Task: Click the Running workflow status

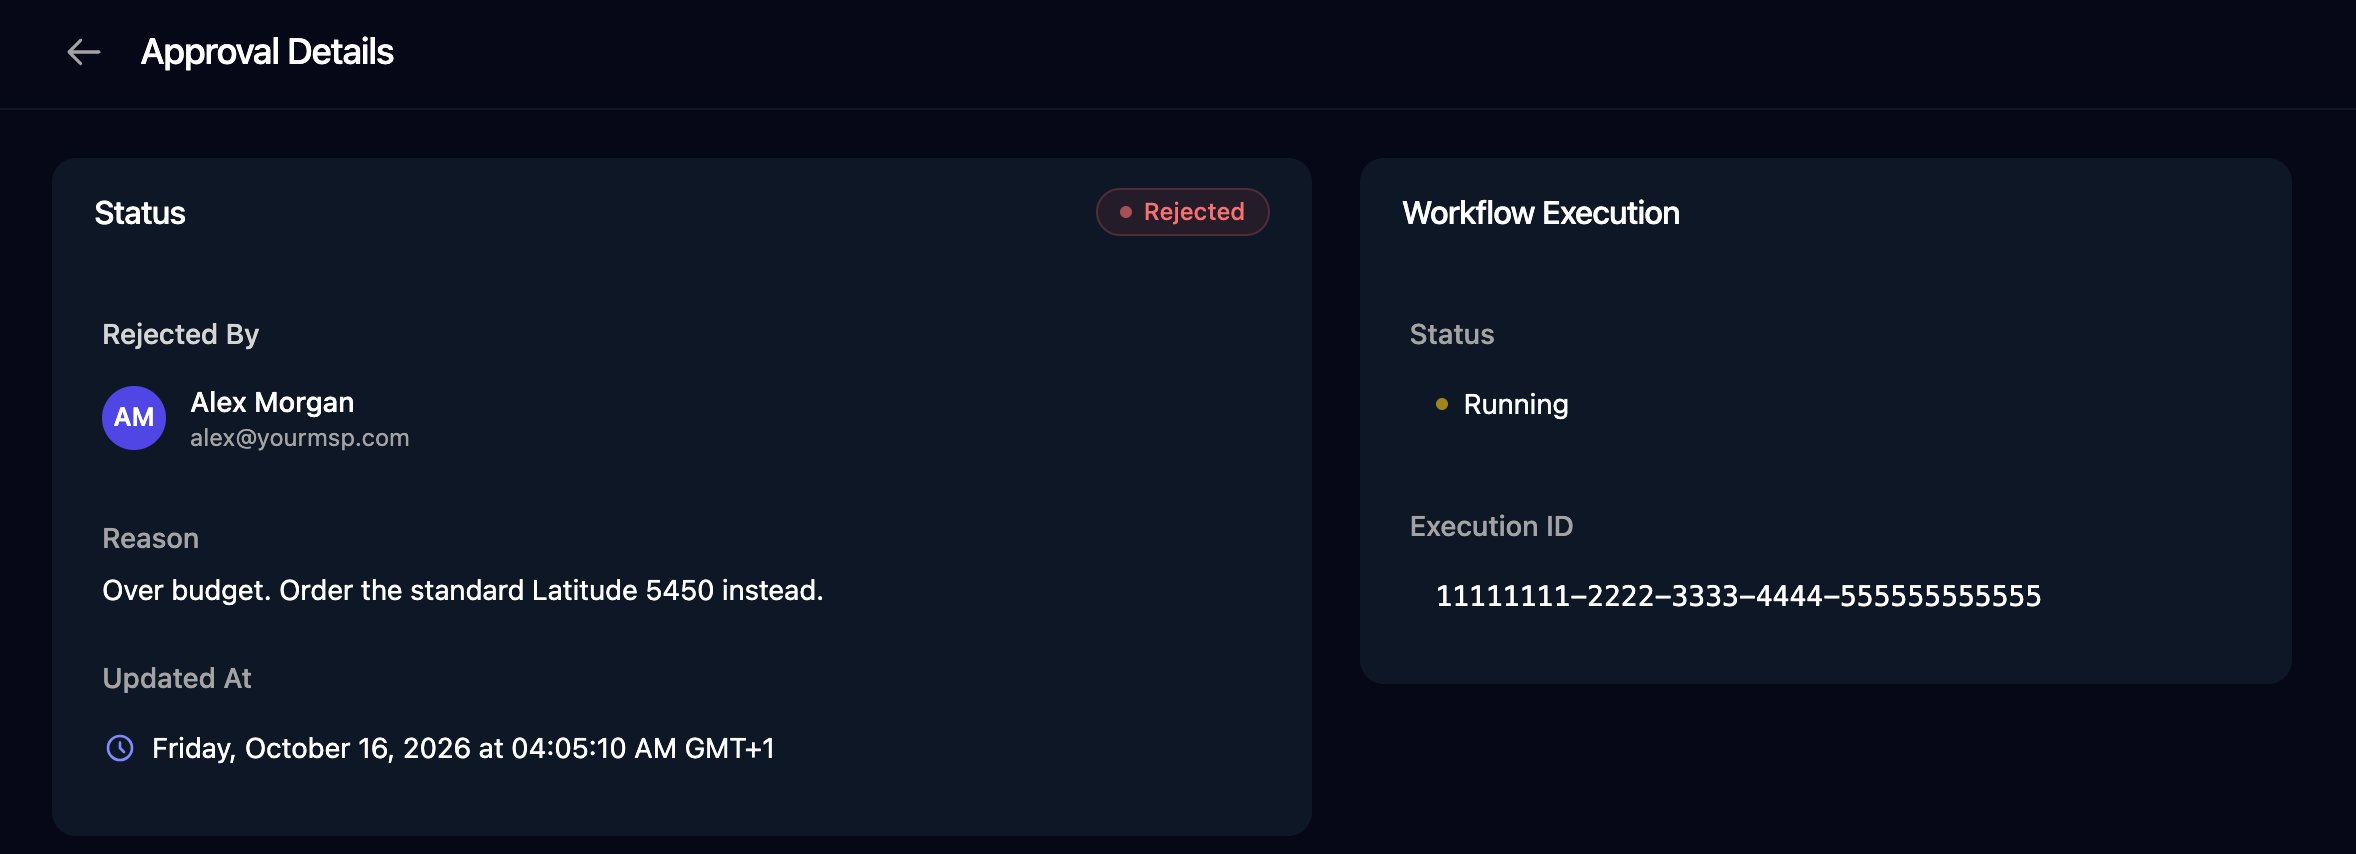Action: click(x=1516, y=404)
